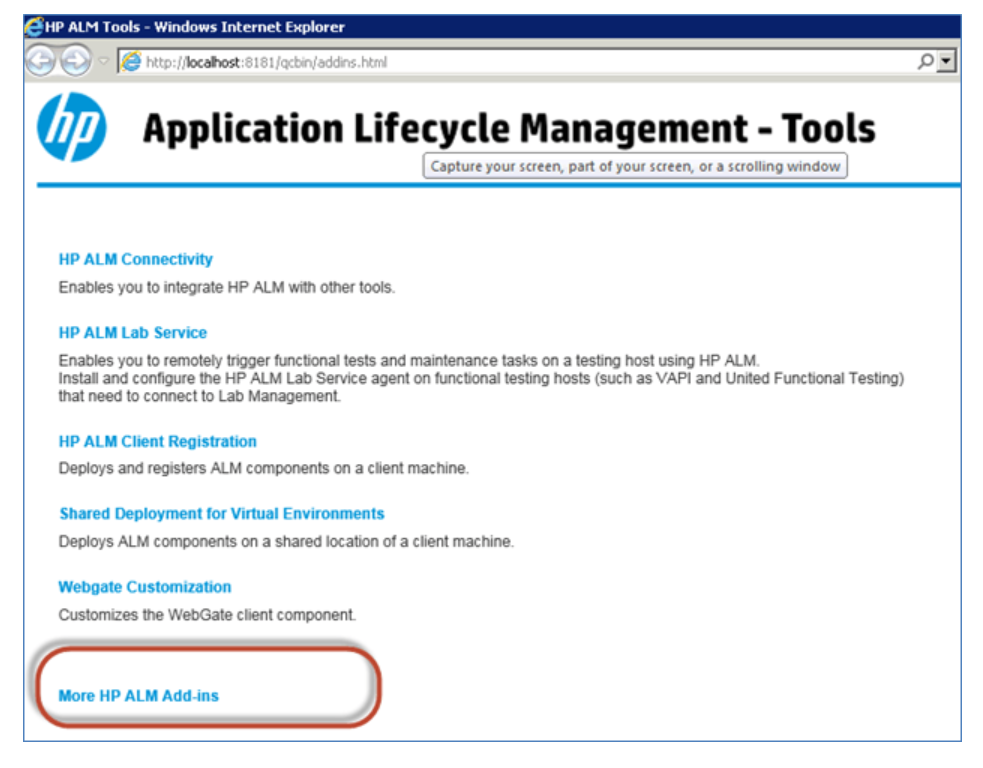
Task: Click the Internet Explorer title bar icon
Action: pyautogui.click(x=34, y=27)
